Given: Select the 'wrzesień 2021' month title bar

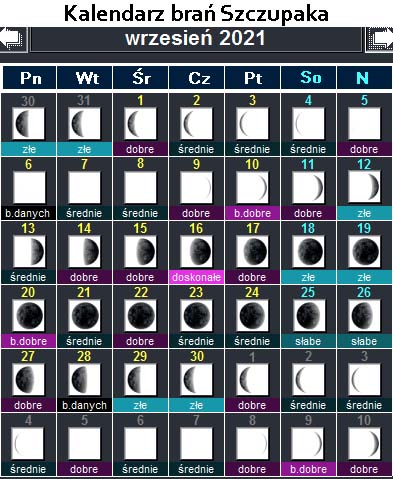Looking at the screenshot, I should click(196, 39).
